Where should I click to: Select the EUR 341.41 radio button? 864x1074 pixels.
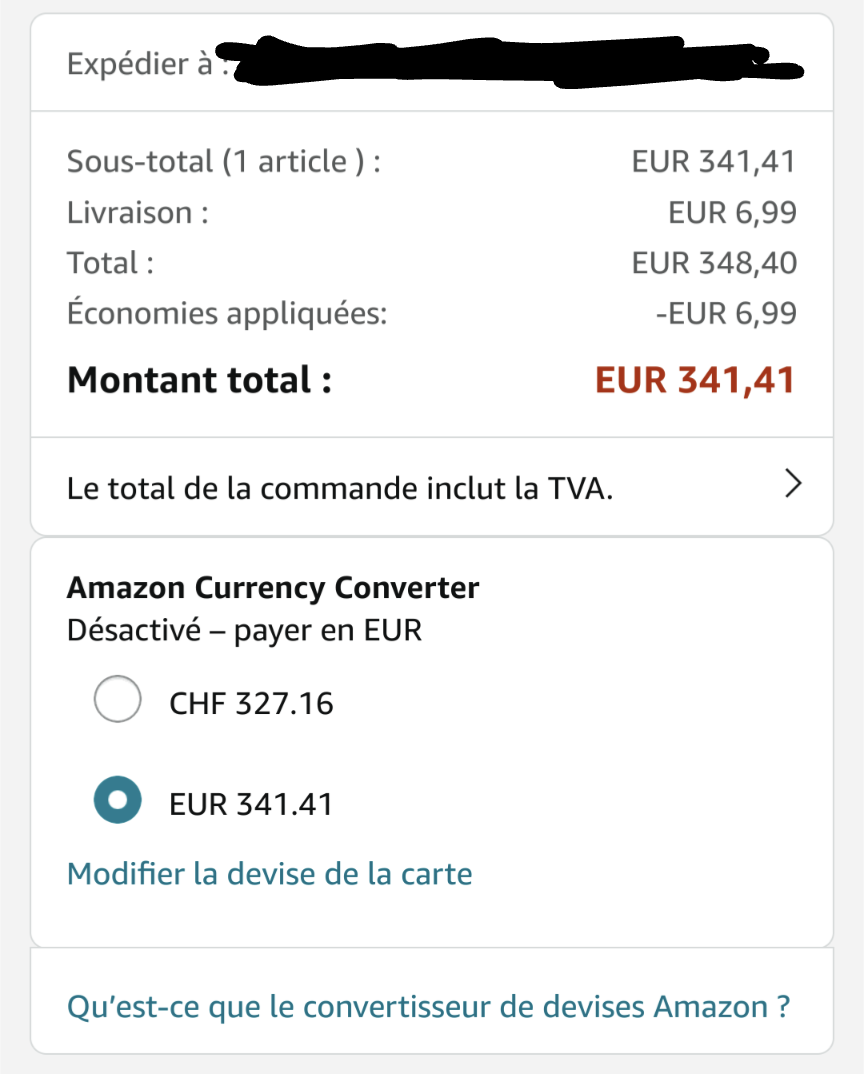coord(117,800)
